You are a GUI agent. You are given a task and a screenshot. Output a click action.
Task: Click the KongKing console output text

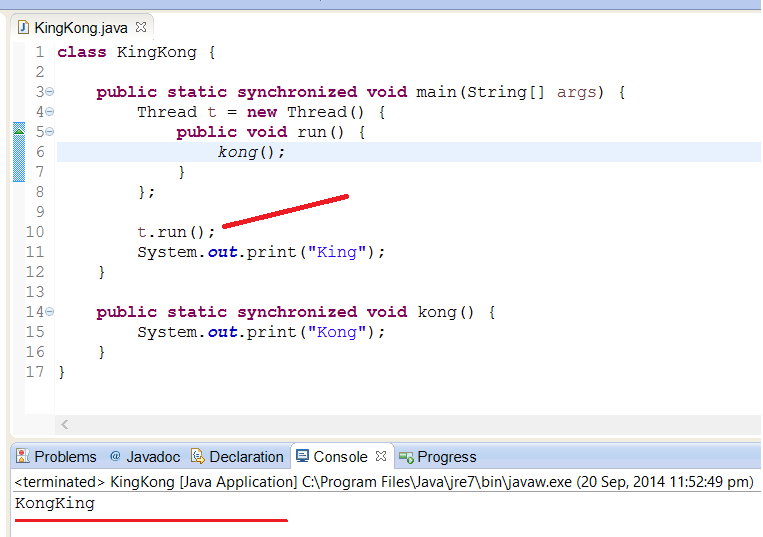(54, 503)
